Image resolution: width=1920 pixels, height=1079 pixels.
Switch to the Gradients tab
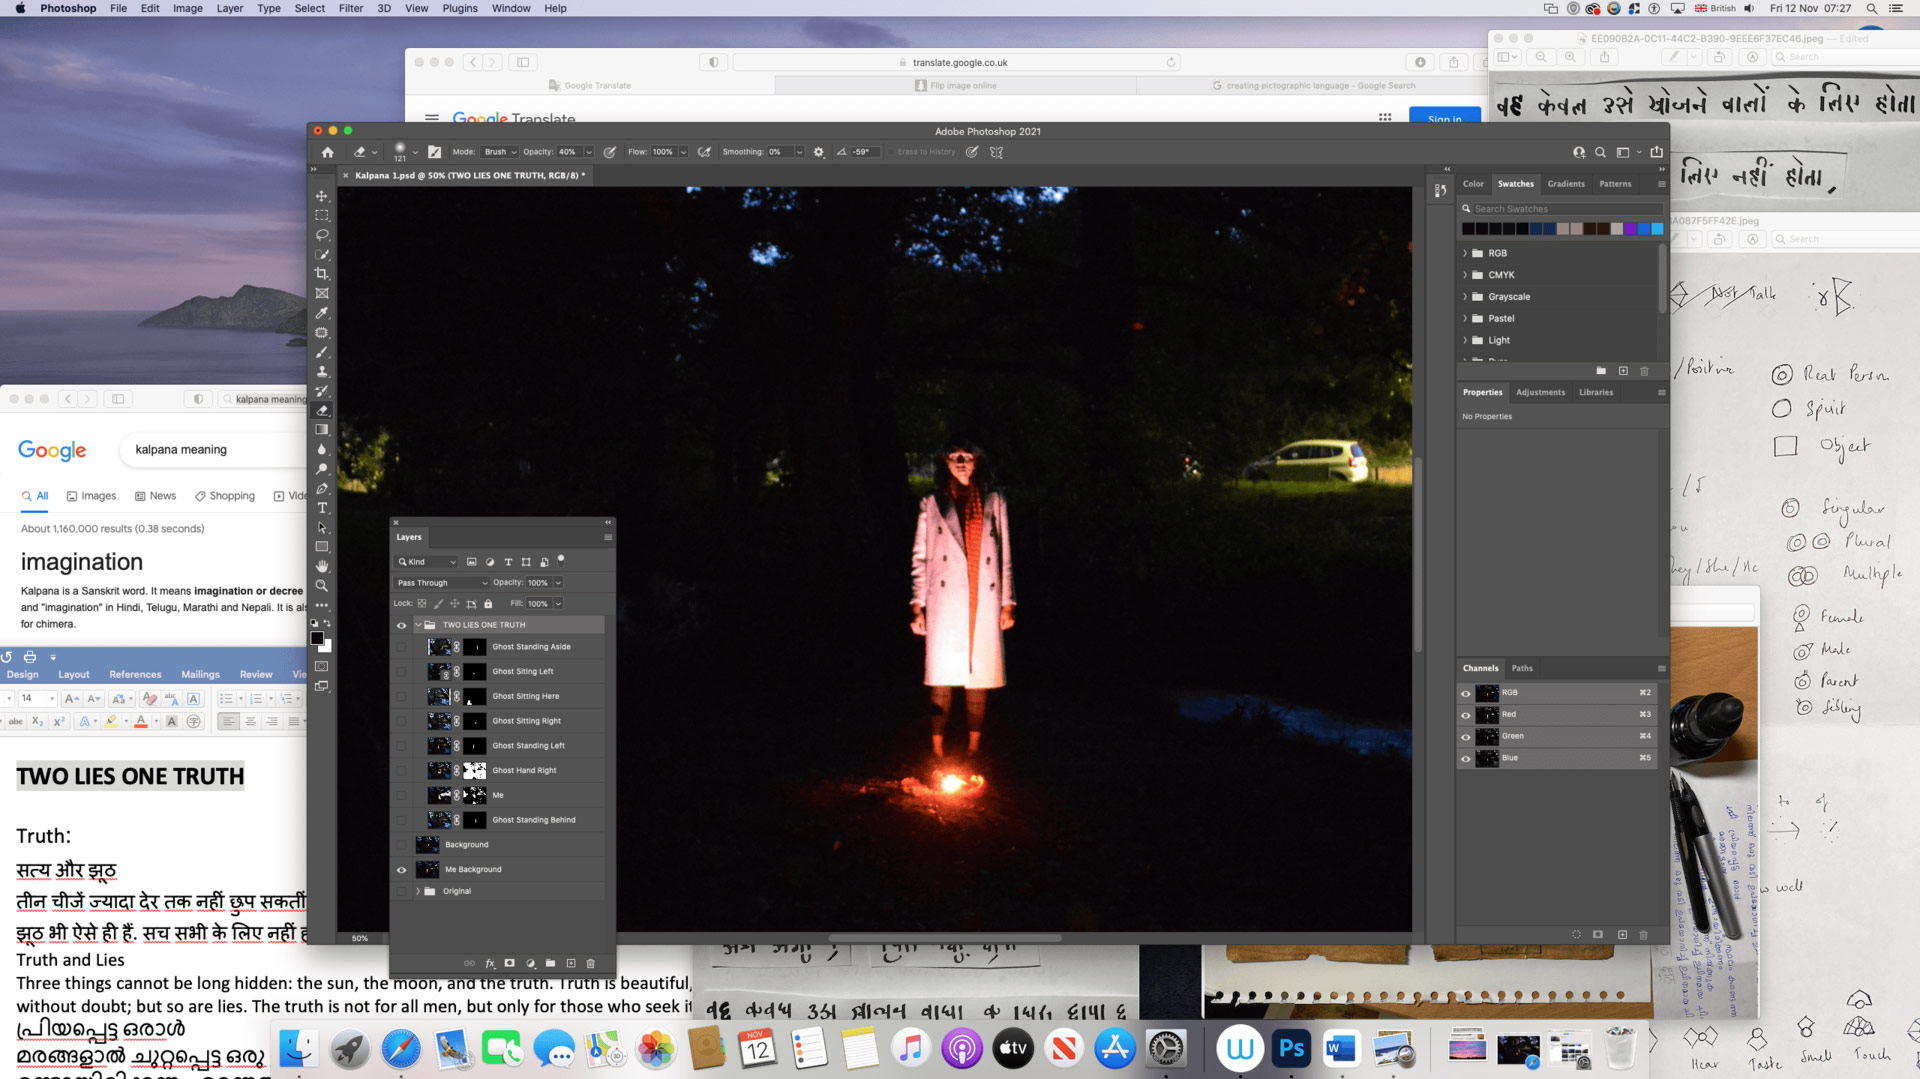tap(1566, 184)
